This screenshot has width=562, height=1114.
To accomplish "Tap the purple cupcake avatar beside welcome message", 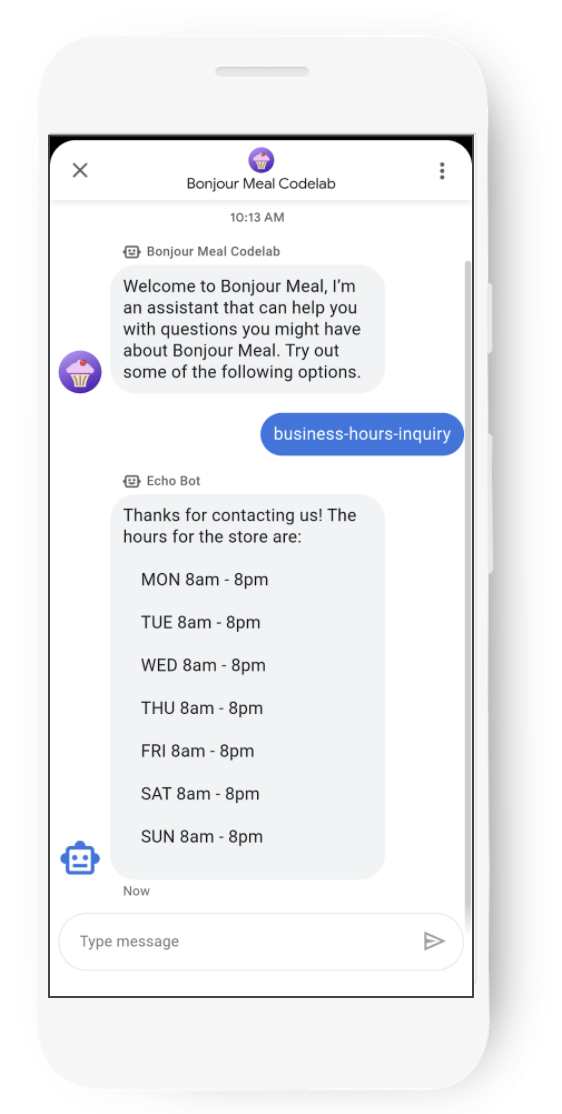I will pyautogui.click(x=80, y=372).
